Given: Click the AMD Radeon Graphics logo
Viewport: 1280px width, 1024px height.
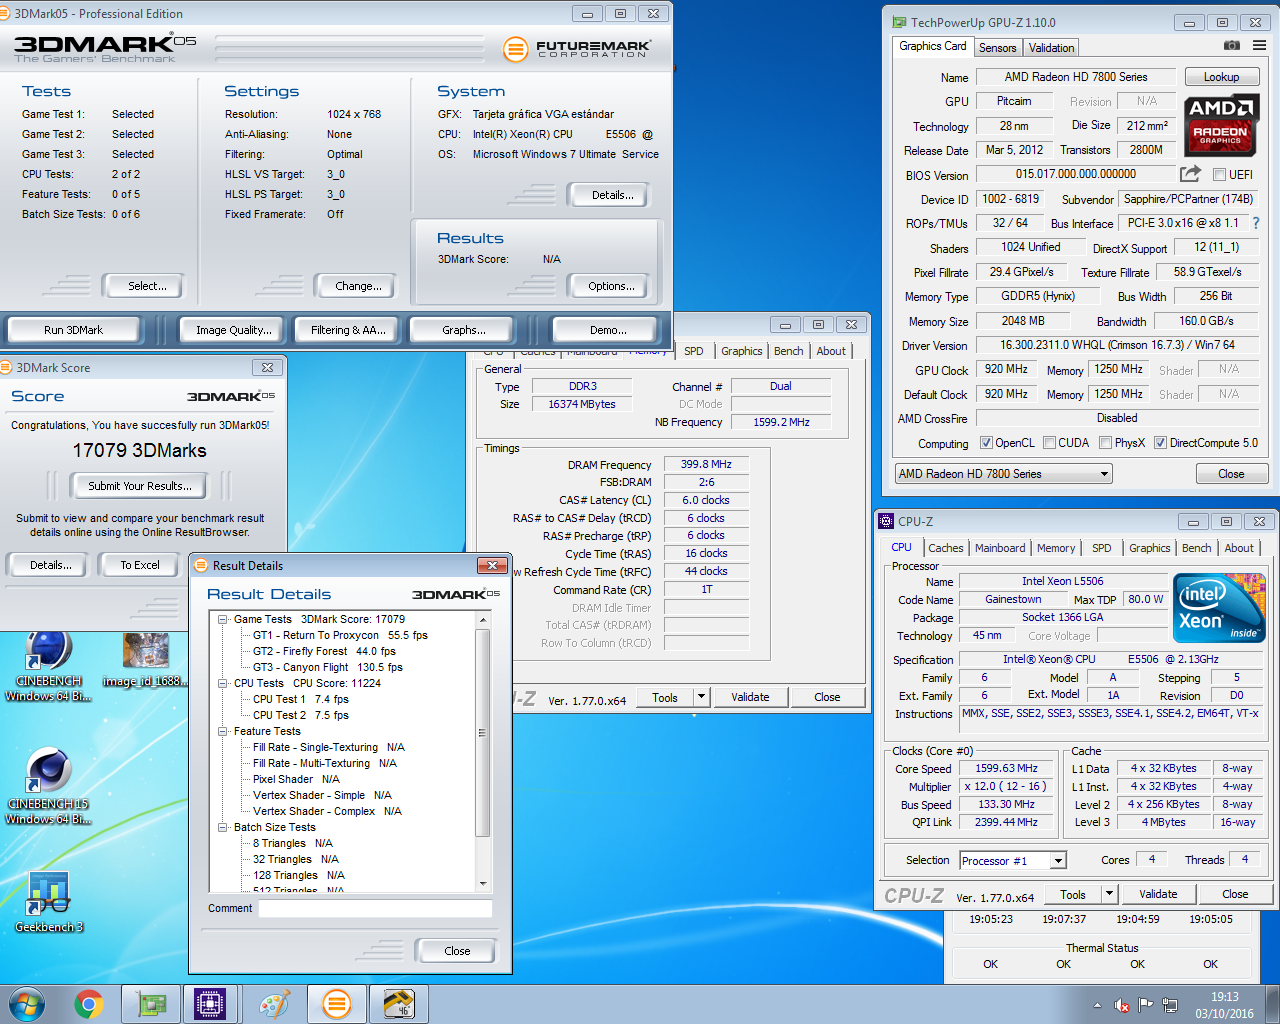Looking at the screenshot, I should (x=1220, y=124).
